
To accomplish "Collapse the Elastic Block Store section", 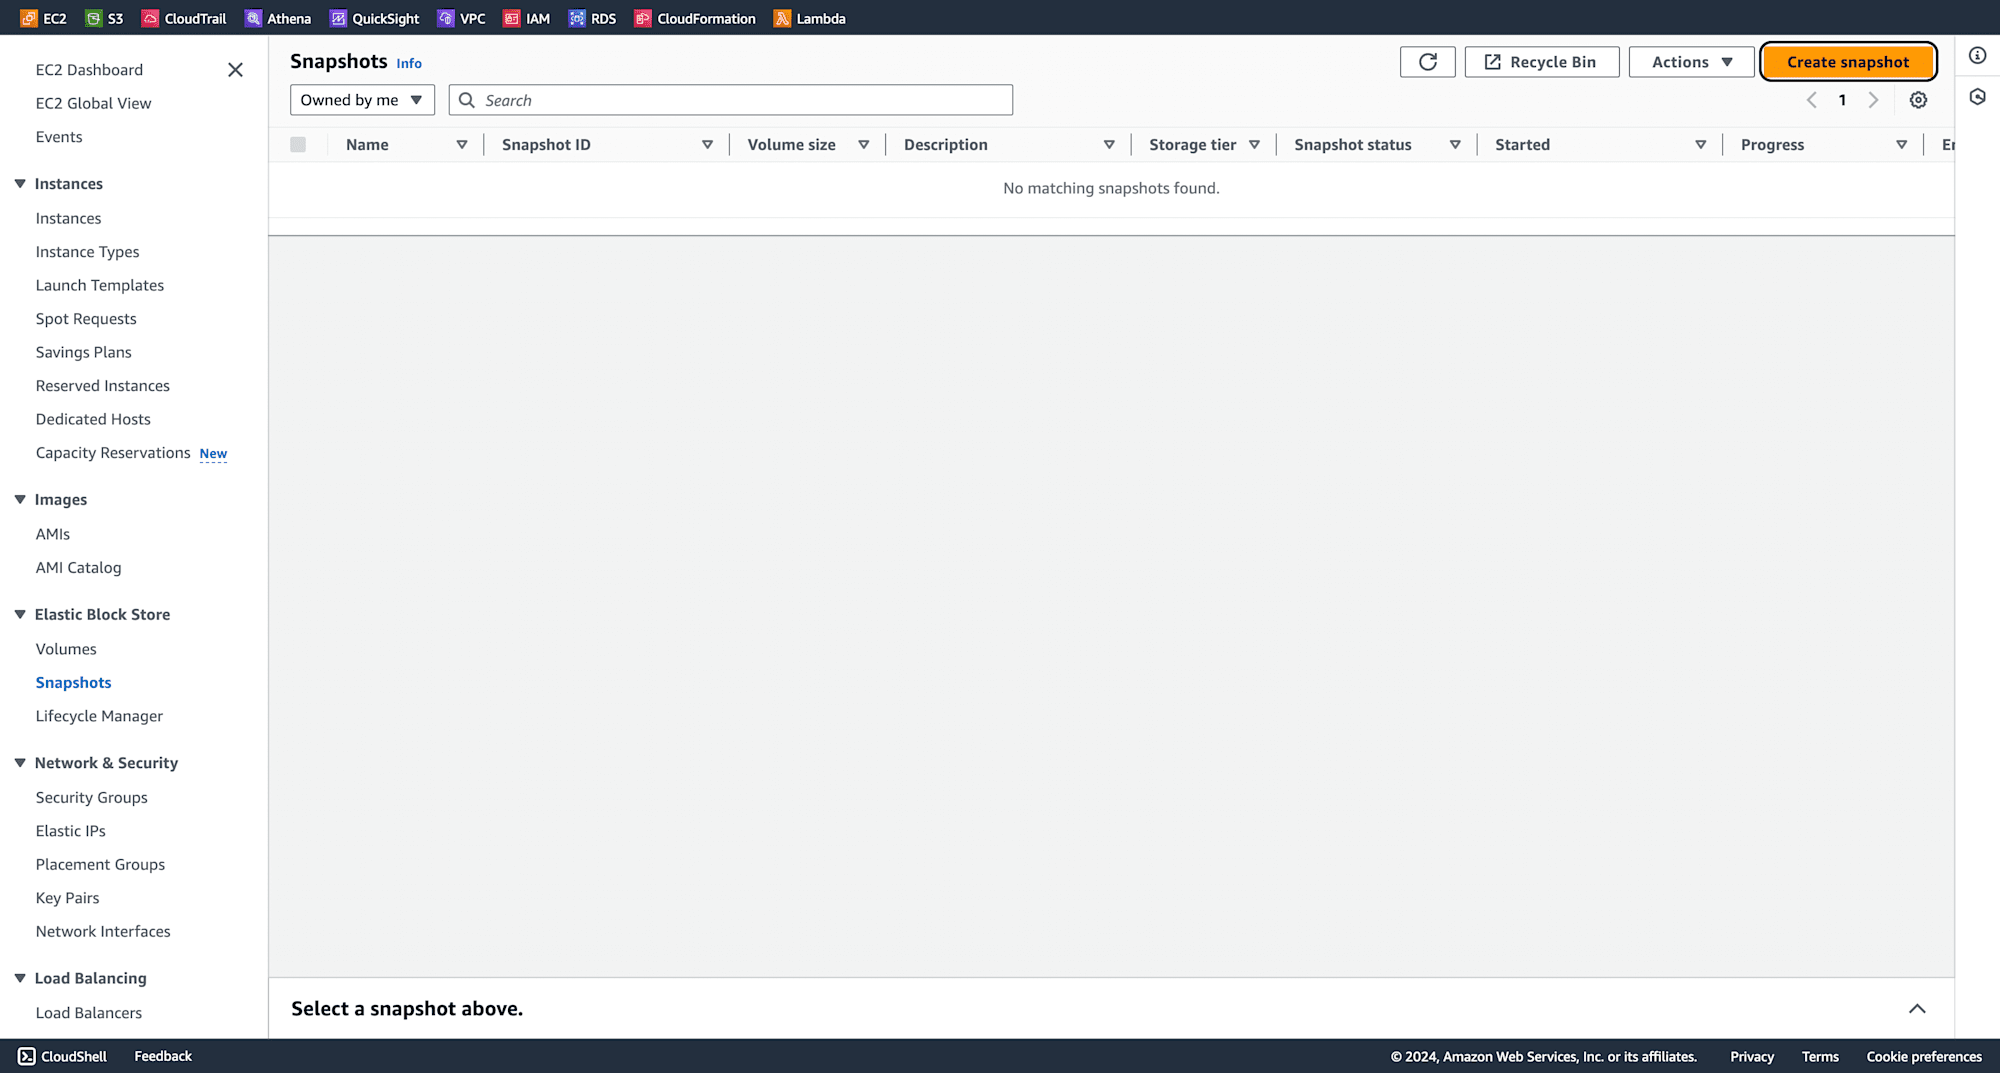I will [x=20, y=614].
